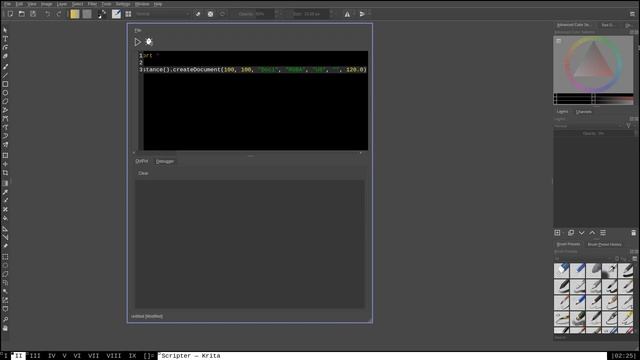This screenshot has width=640, height=360.
Task: Click the brush preset Search field
Action: pos(594,338)
